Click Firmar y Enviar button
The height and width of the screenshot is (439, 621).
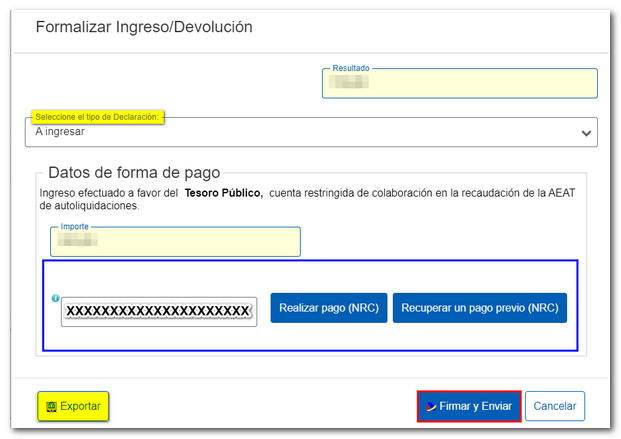(469, 406)
